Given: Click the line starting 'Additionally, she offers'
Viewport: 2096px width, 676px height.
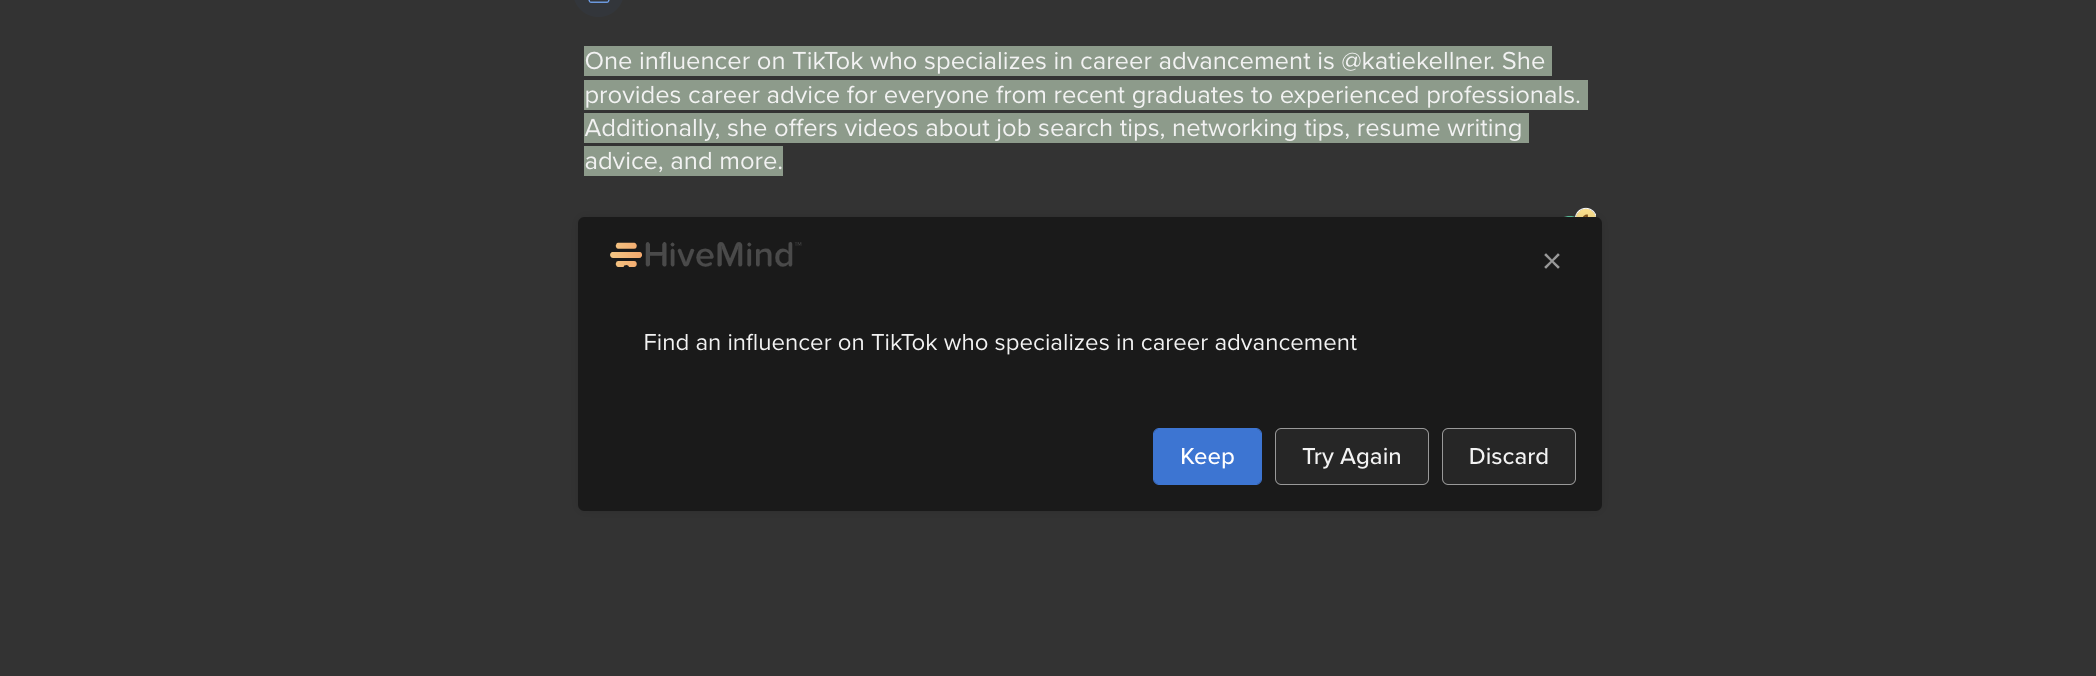Looking at the screenshot, I should 1054,128.
